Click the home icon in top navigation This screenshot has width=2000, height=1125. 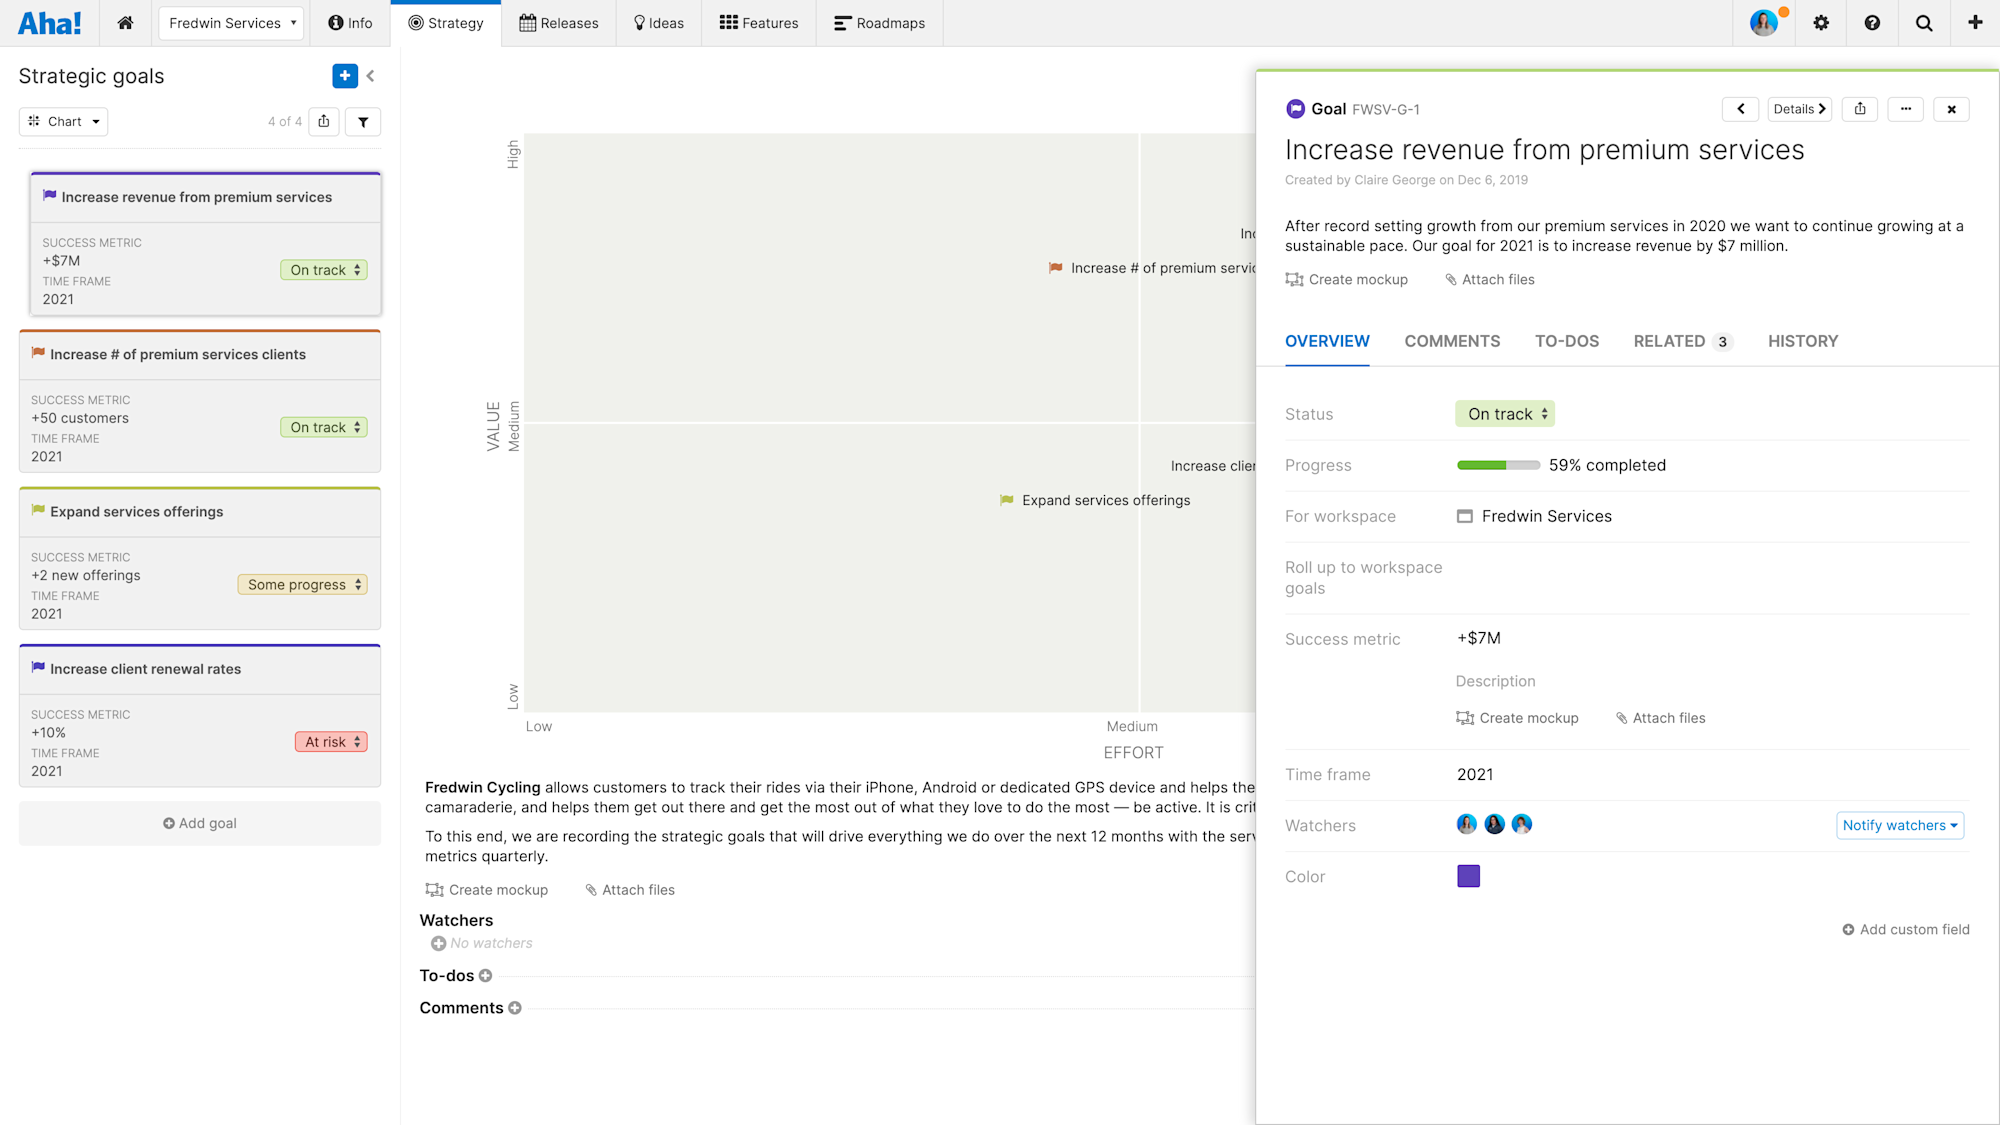coord(125,23)
